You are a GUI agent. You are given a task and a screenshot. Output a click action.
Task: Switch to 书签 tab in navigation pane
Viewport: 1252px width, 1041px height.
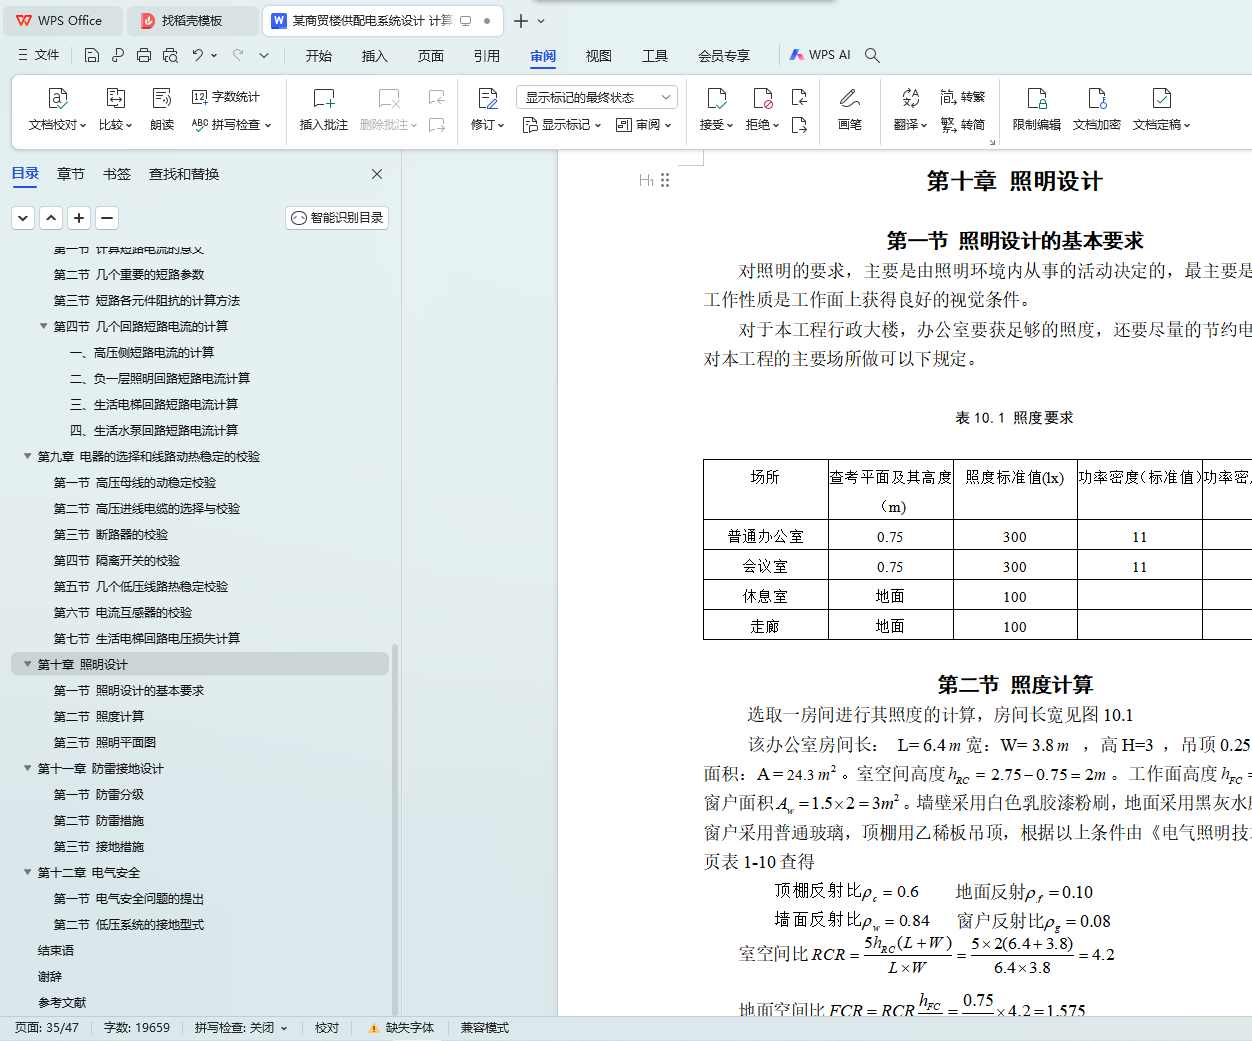point(117,174)
